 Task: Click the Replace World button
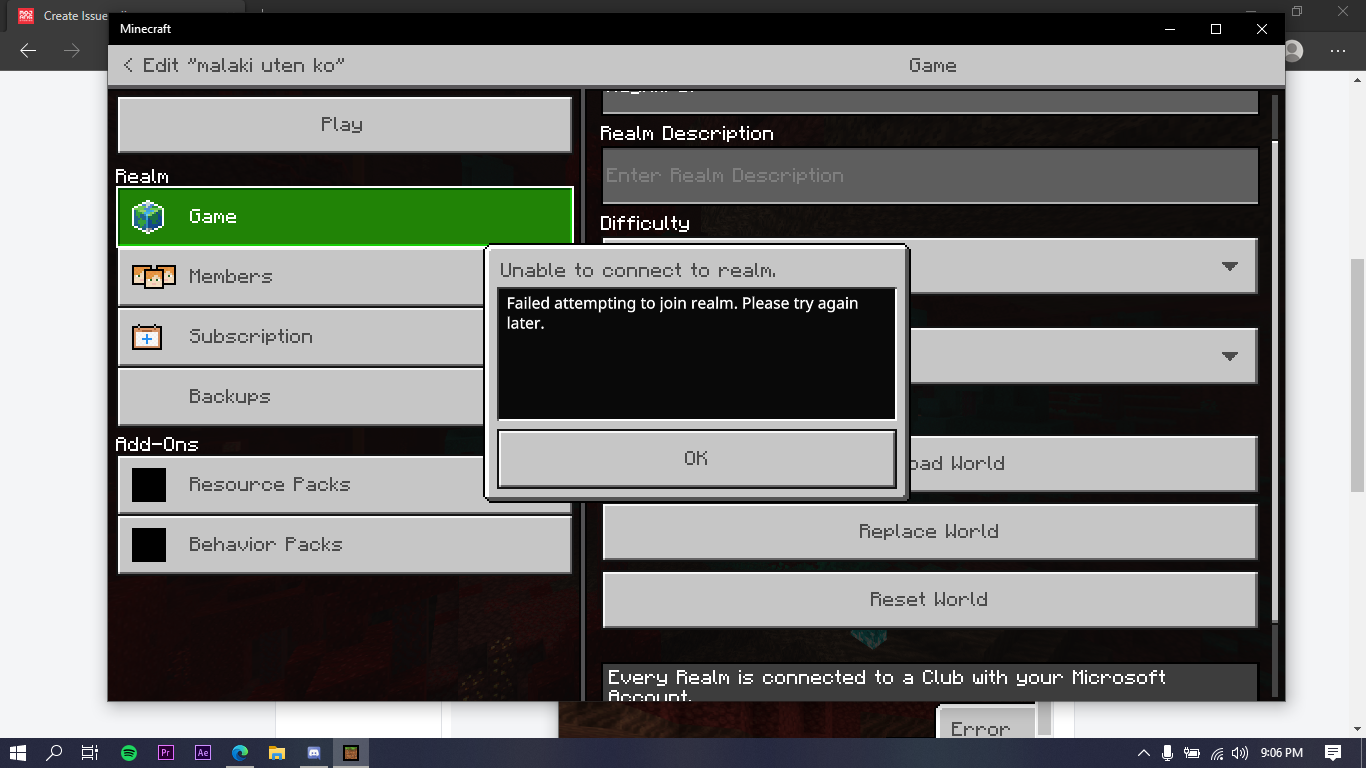[930, 531]
